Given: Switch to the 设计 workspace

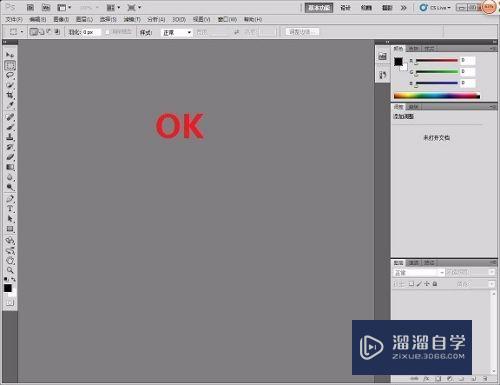Looking at the screenshot, I should tap(345, 8).
